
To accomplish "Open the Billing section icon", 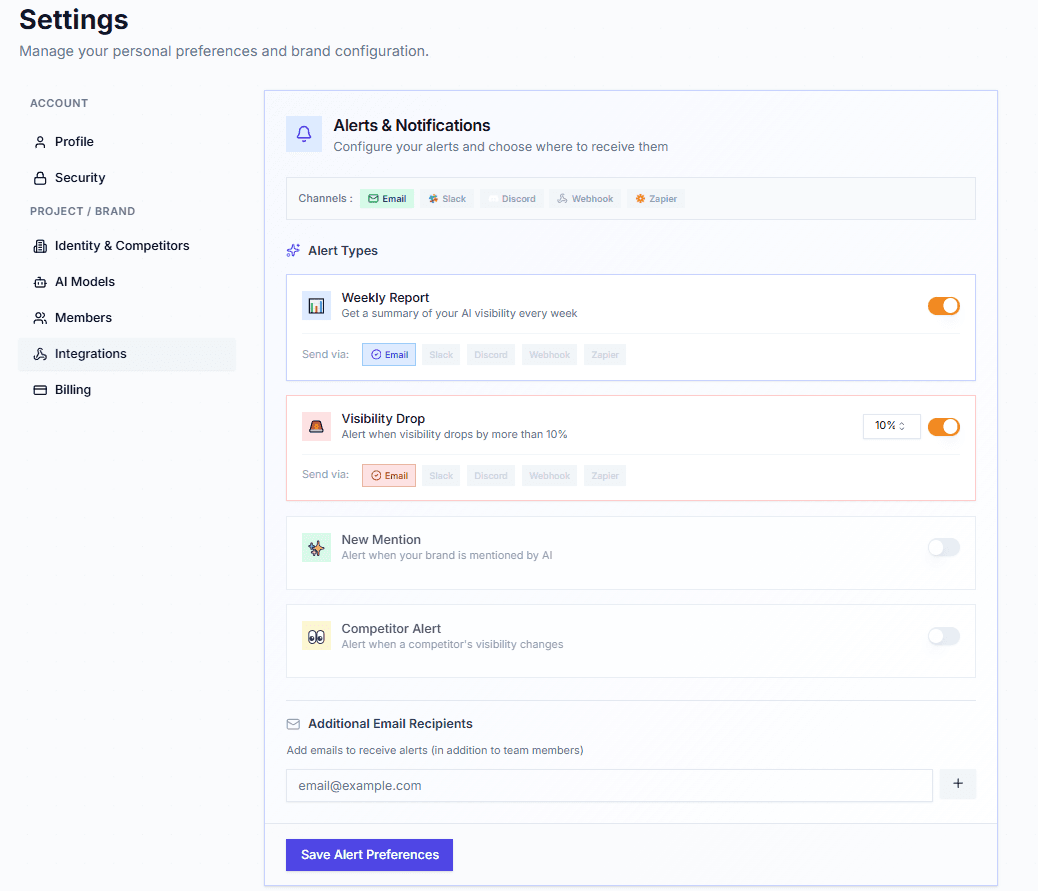I will [41, 389].
